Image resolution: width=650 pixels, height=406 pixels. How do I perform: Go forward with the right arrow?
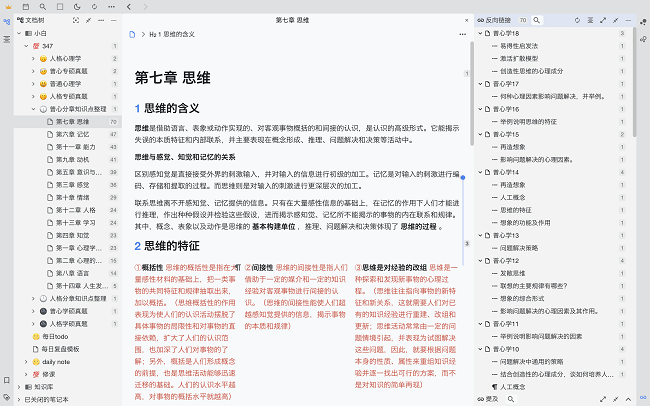(145, 7)
